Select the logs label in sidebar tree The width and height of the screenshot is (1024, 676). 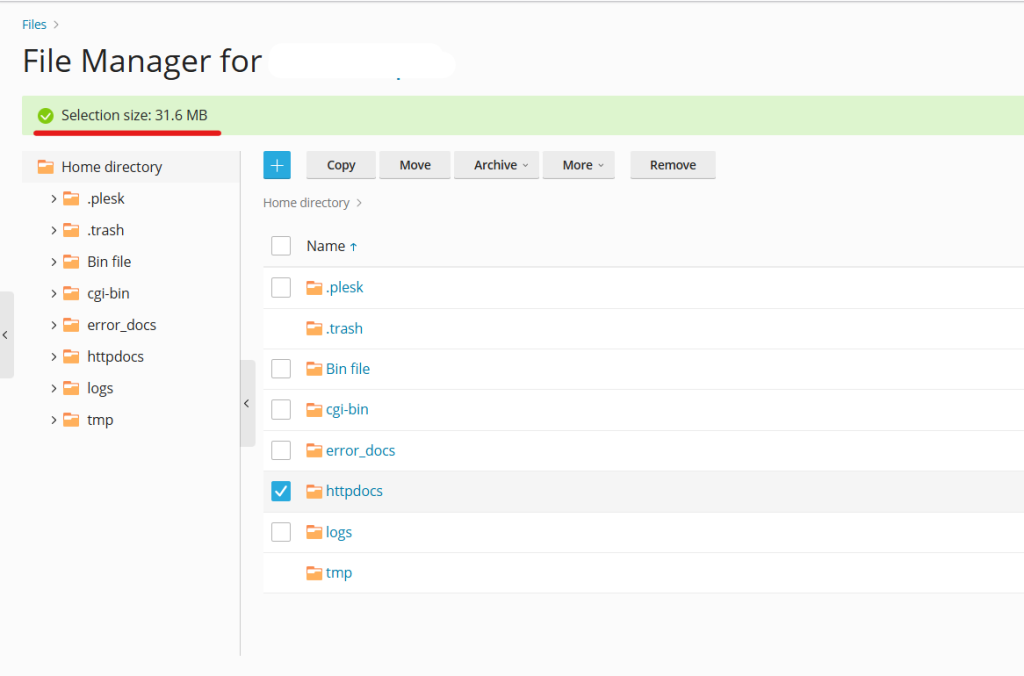(101, 389)
